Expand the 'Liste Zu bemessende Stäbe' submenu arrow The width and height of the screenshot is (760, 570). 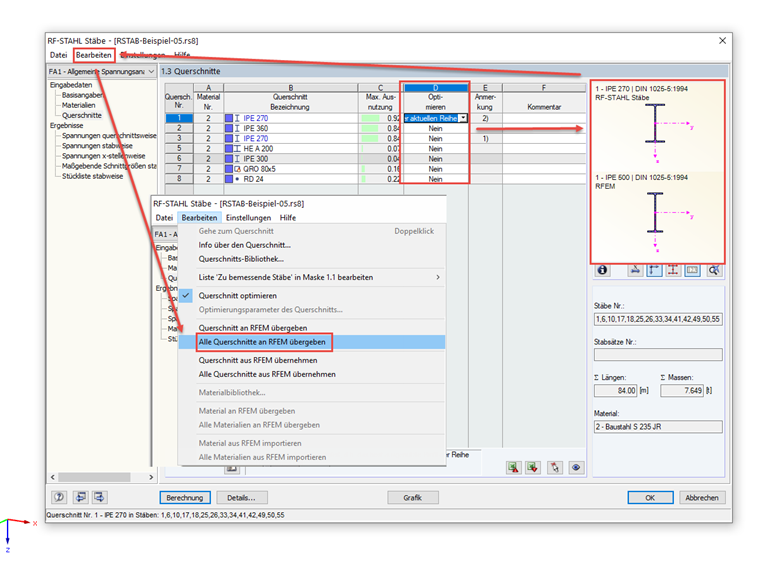click(438, 277)
